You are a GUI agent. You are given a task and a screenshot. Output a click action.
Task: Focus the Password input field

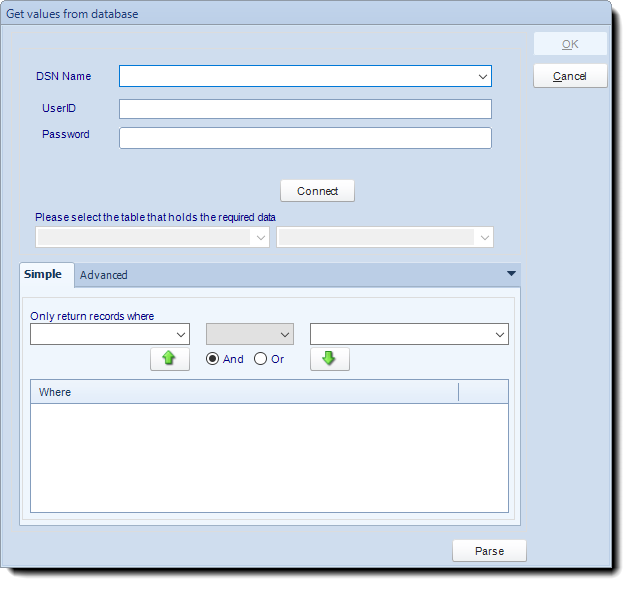305,138
